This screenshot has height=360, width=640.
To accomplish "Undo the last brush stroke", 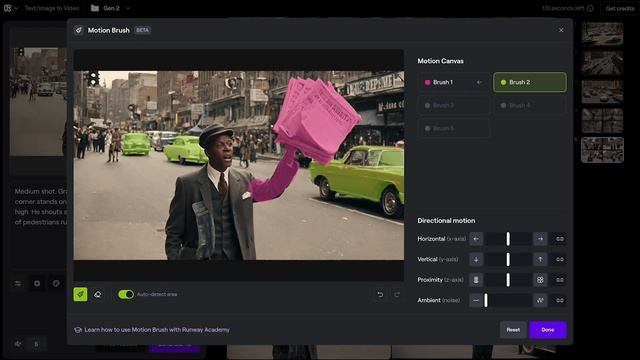I will point(380,294).
